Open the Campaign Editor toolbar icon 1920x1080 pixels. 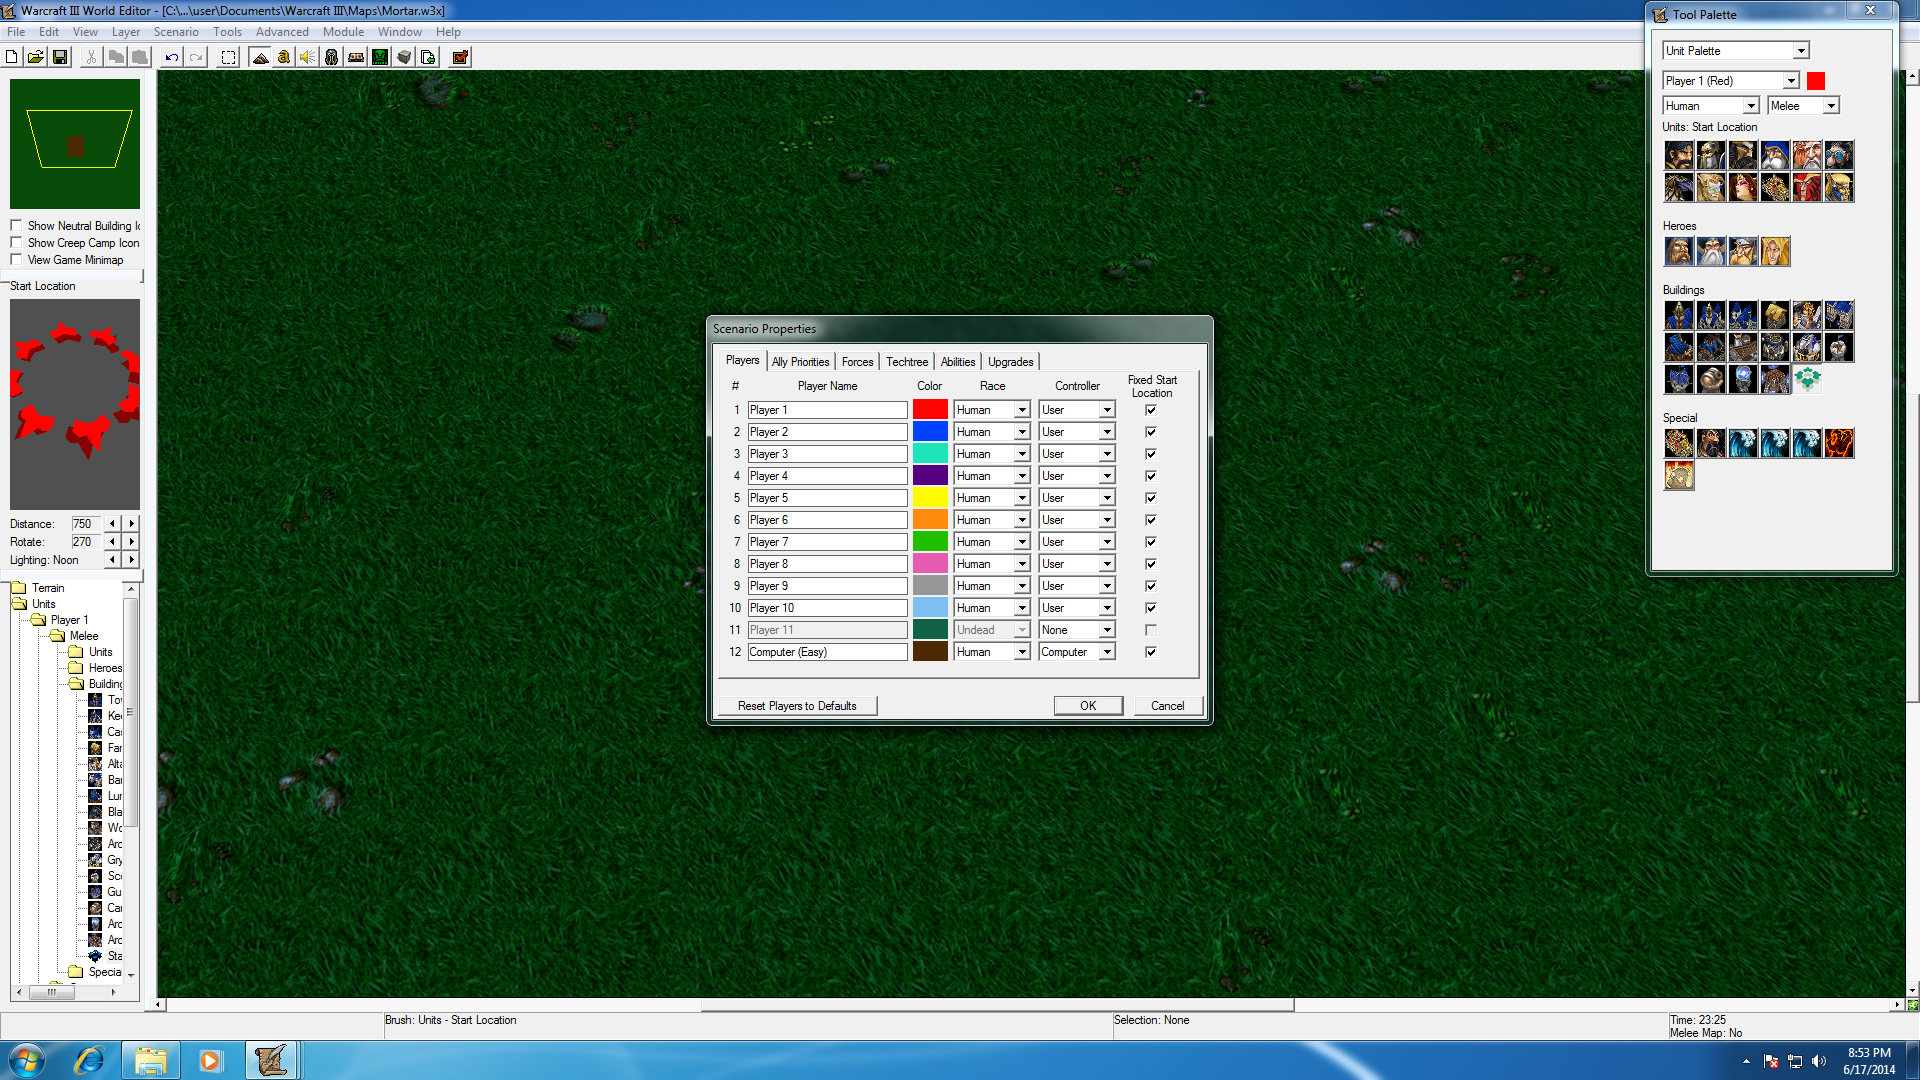click(356, 57)
